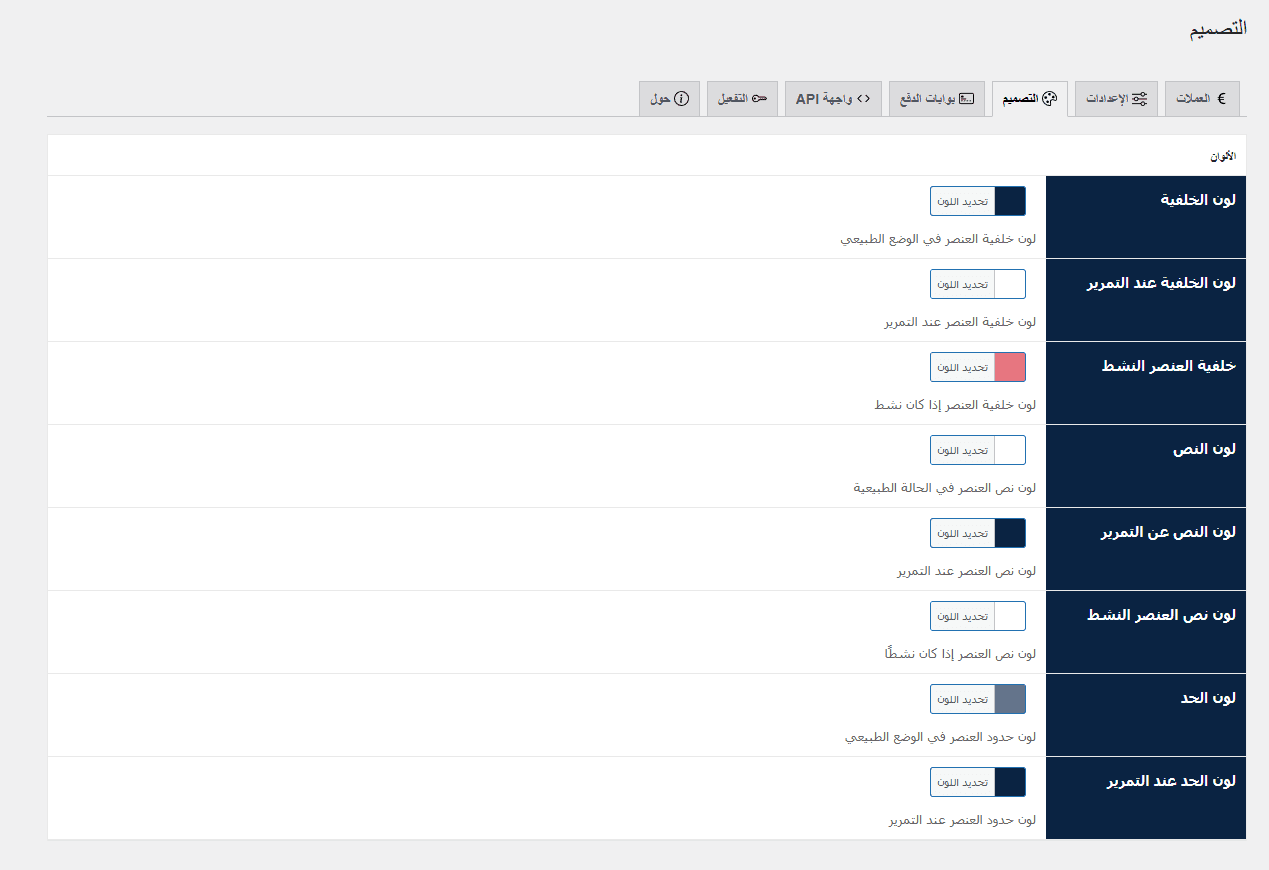Click the white swatch for لون النص

[1010, 450]
